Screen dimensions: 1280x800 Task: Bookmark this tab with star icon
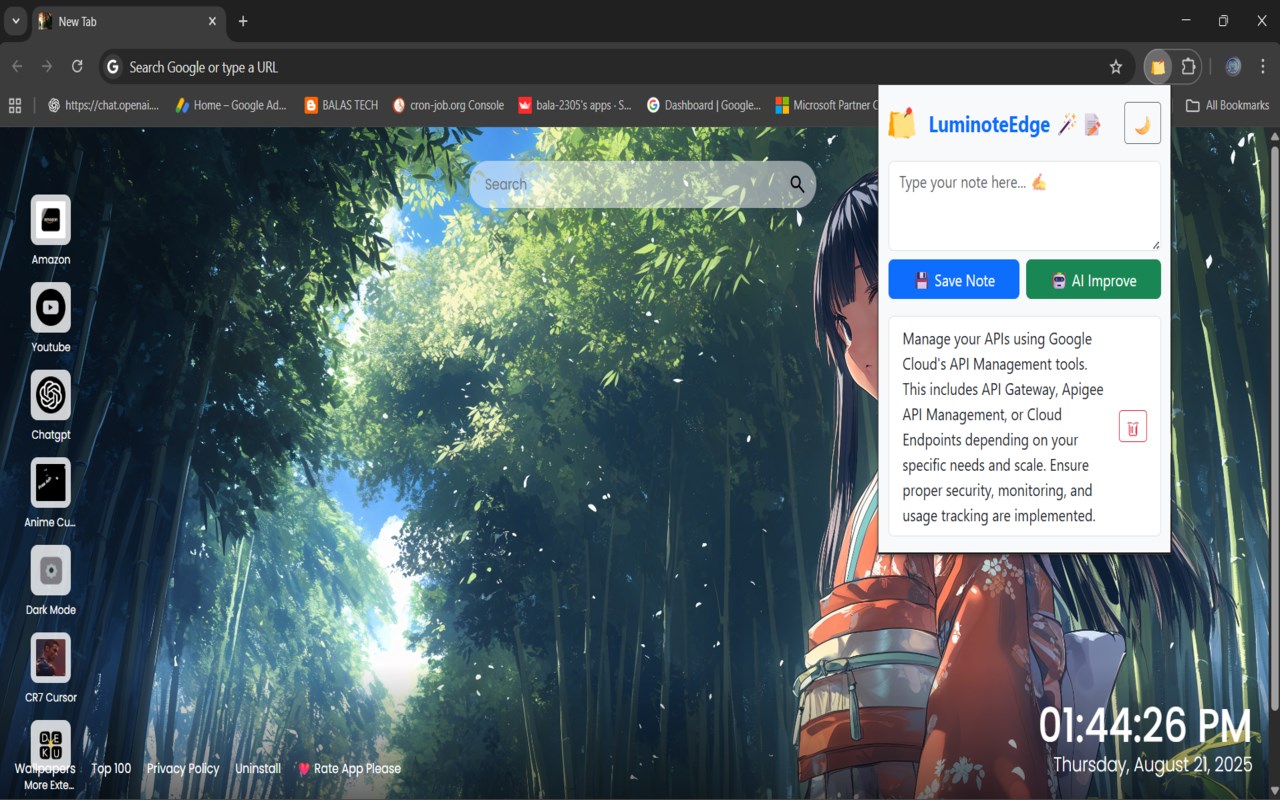click(x=1116, y=67)
